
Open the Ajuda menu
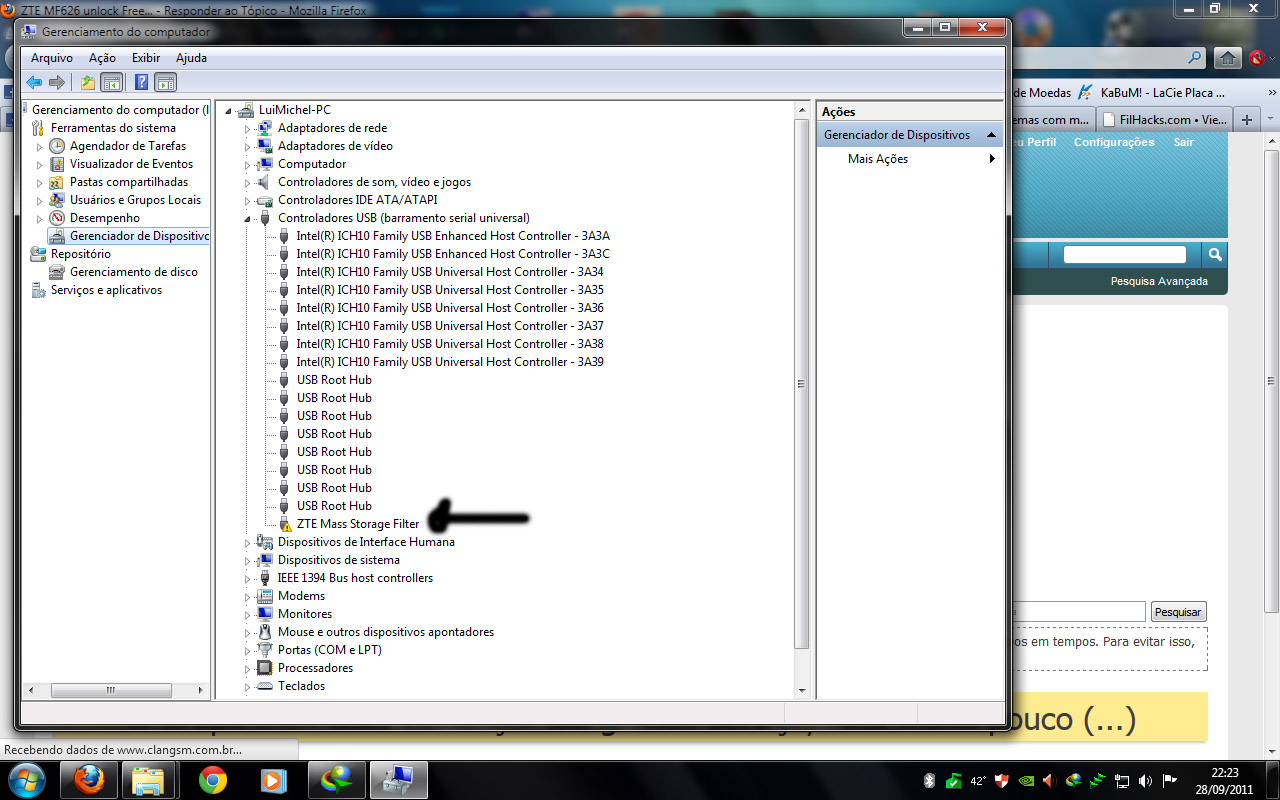coord(191,58)
